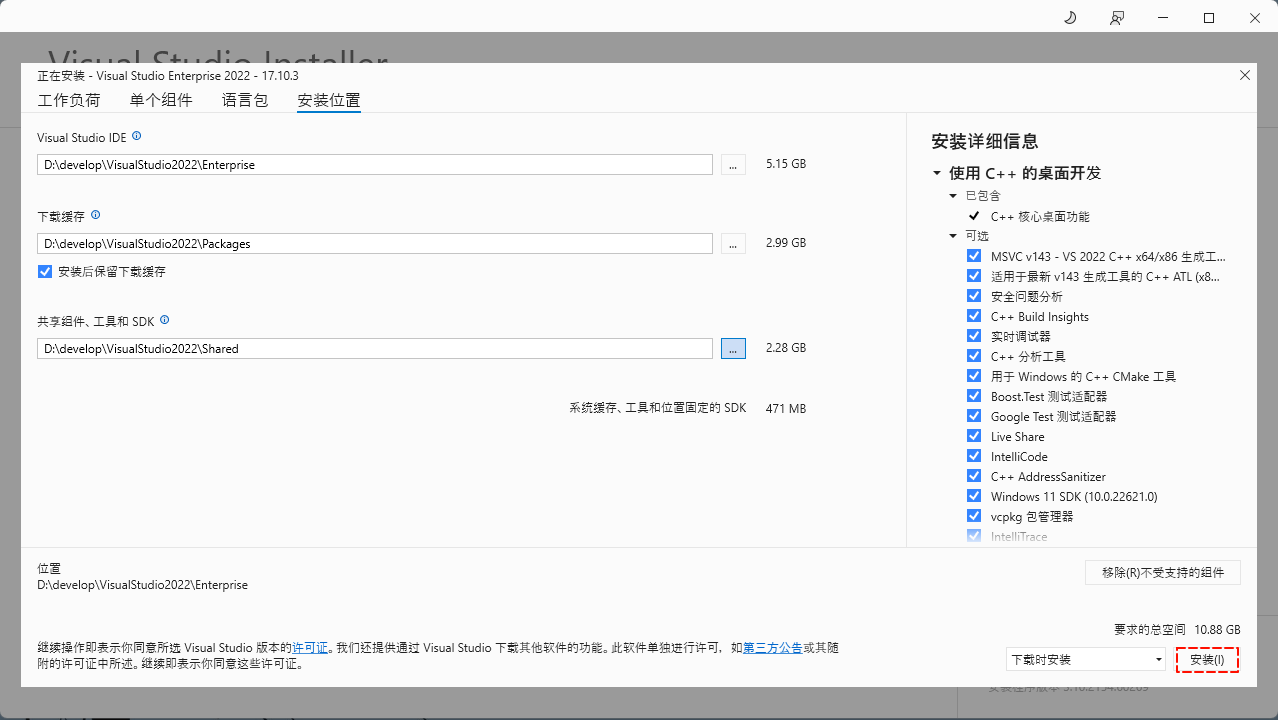Switch to the 工作负荷 tab

point(69,100)
